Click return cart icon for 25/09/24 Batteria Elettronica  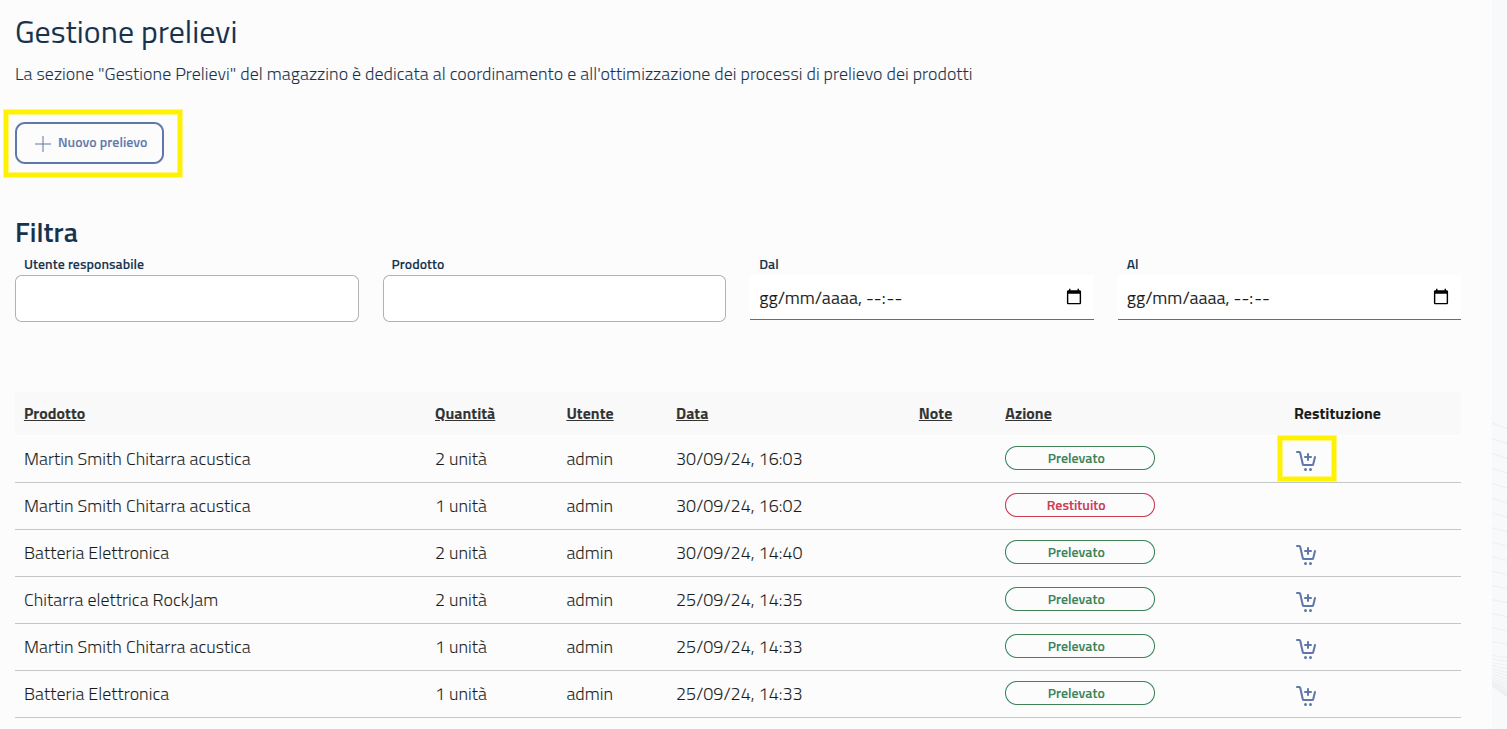pos(1306,695)
